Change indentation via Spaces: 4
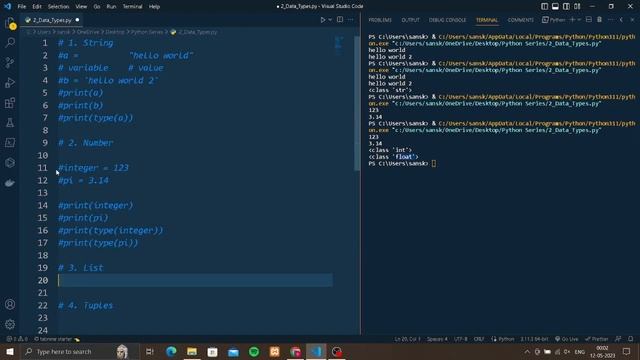The image size is (640, 360). click(x=437, y=339)
